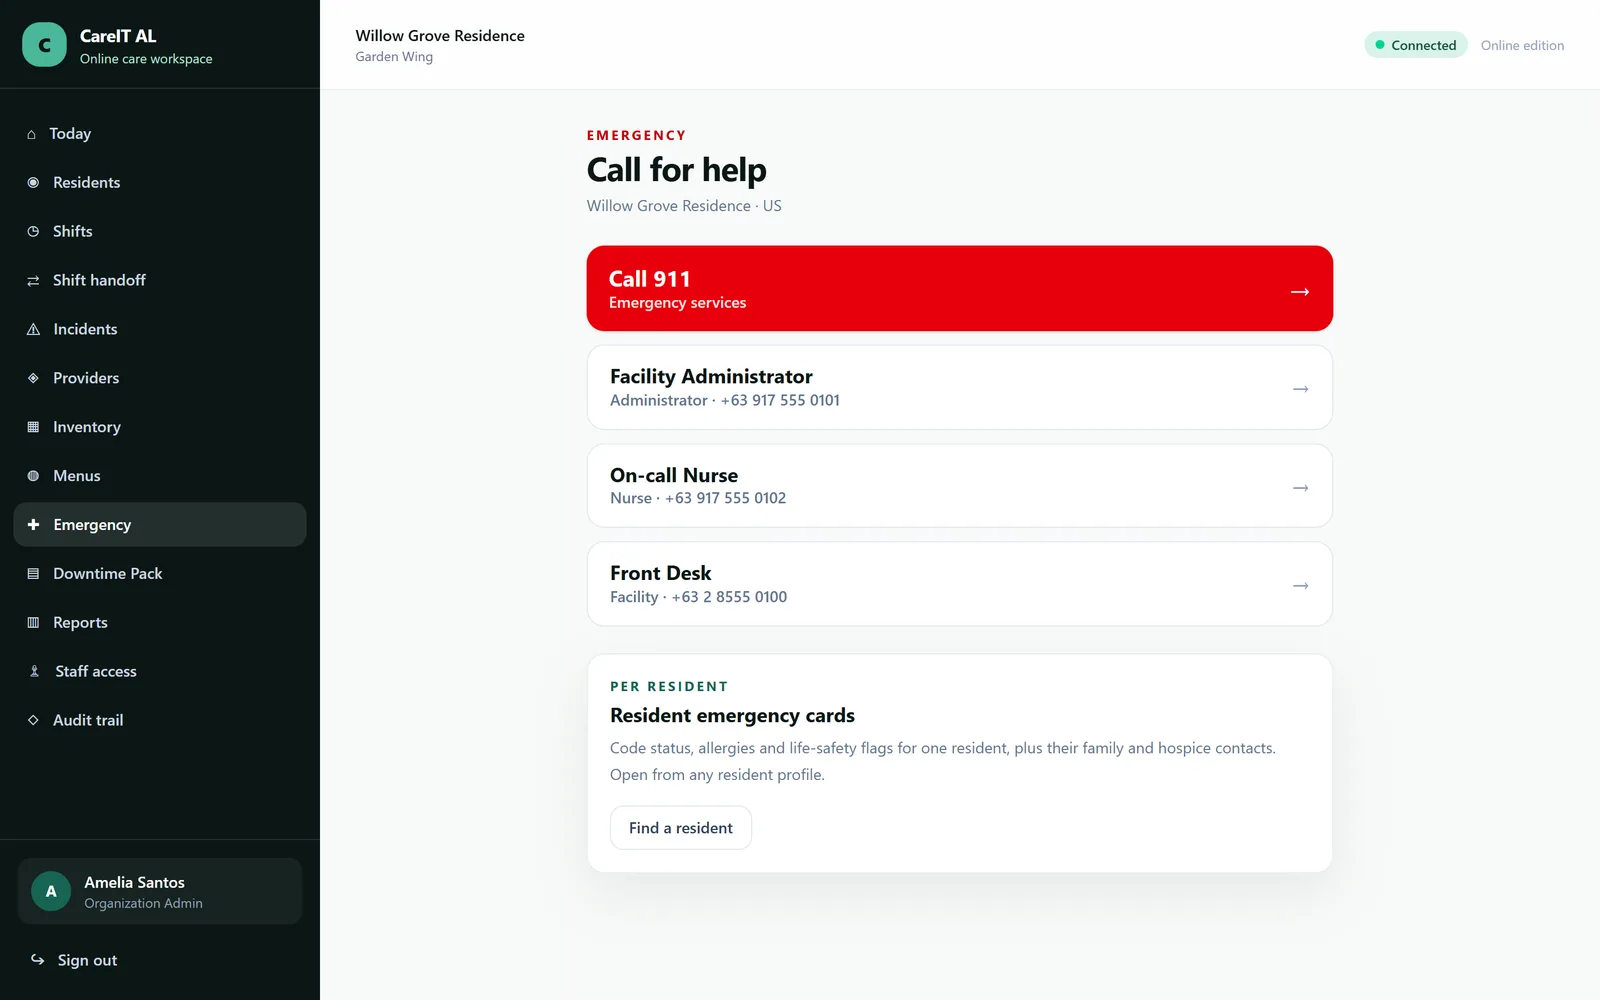Image resolution: width=1600 pixels, height=1000 pixels.
Task: Click the Sign out arrow icon
Action: (37, 959)
